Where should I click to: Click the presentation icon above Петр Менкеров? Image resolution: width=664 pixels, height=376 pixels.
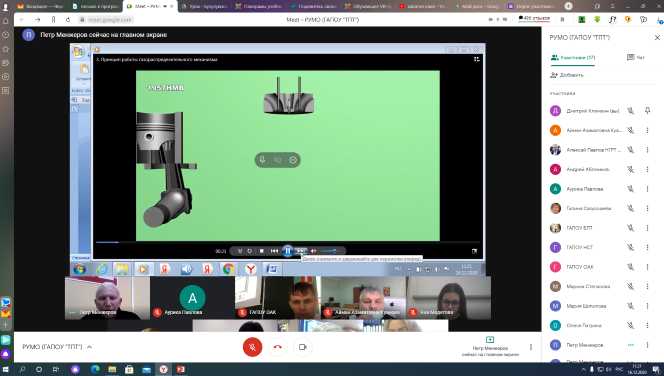click(490, 340)
